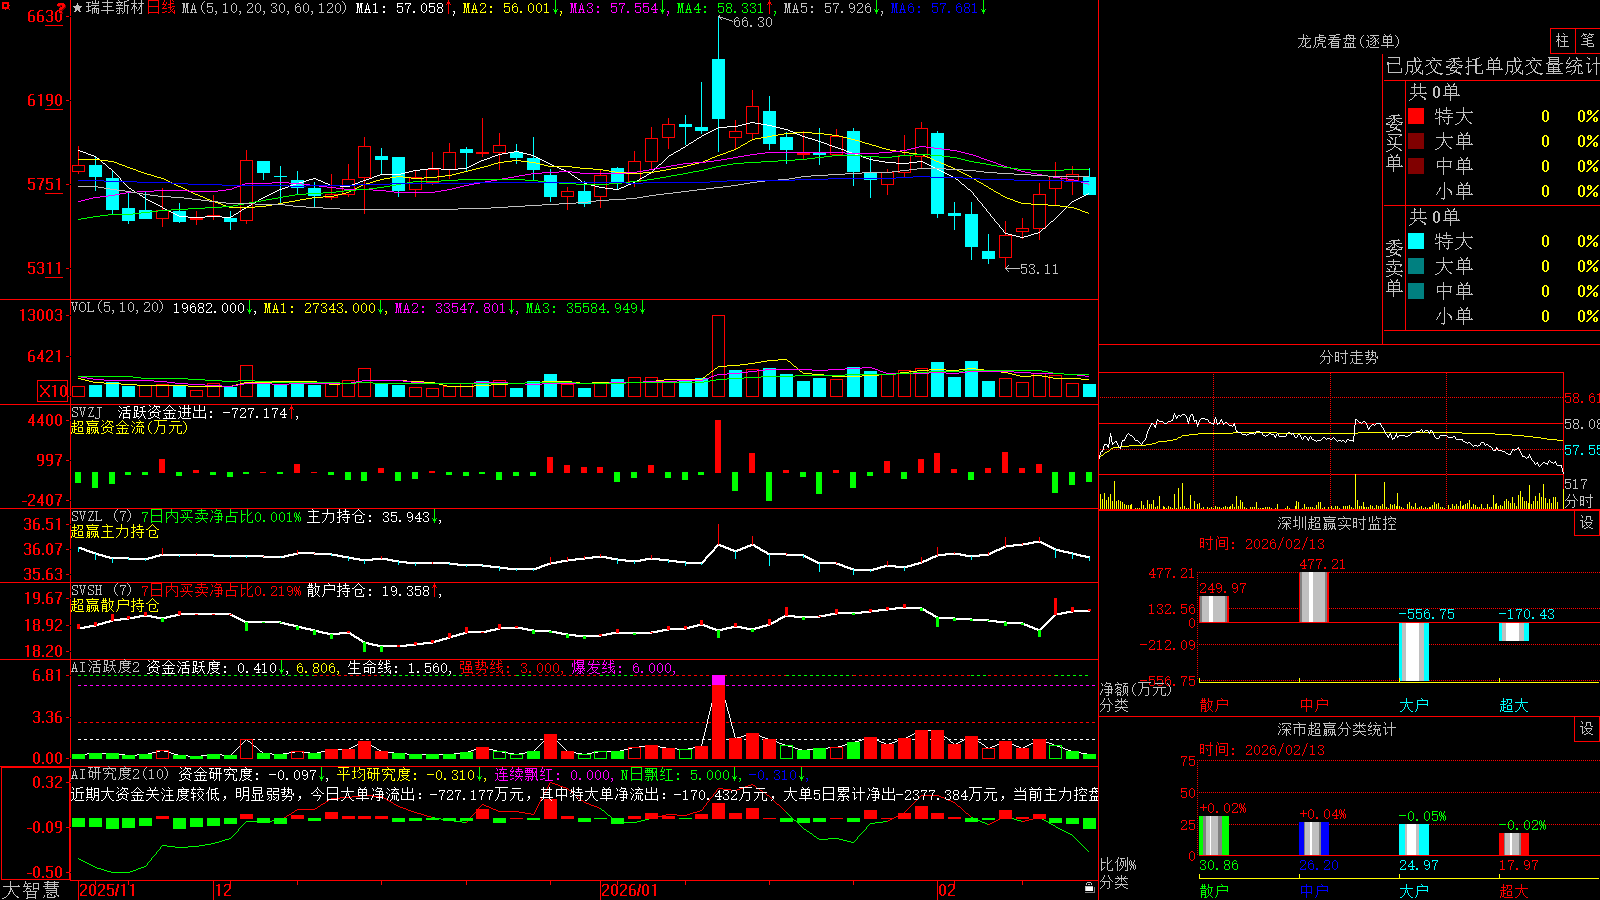This screenshot has height=900, width=1600.
Task: Open the VOL(5,10,20) indicator label
Action: tap(117, 308)
